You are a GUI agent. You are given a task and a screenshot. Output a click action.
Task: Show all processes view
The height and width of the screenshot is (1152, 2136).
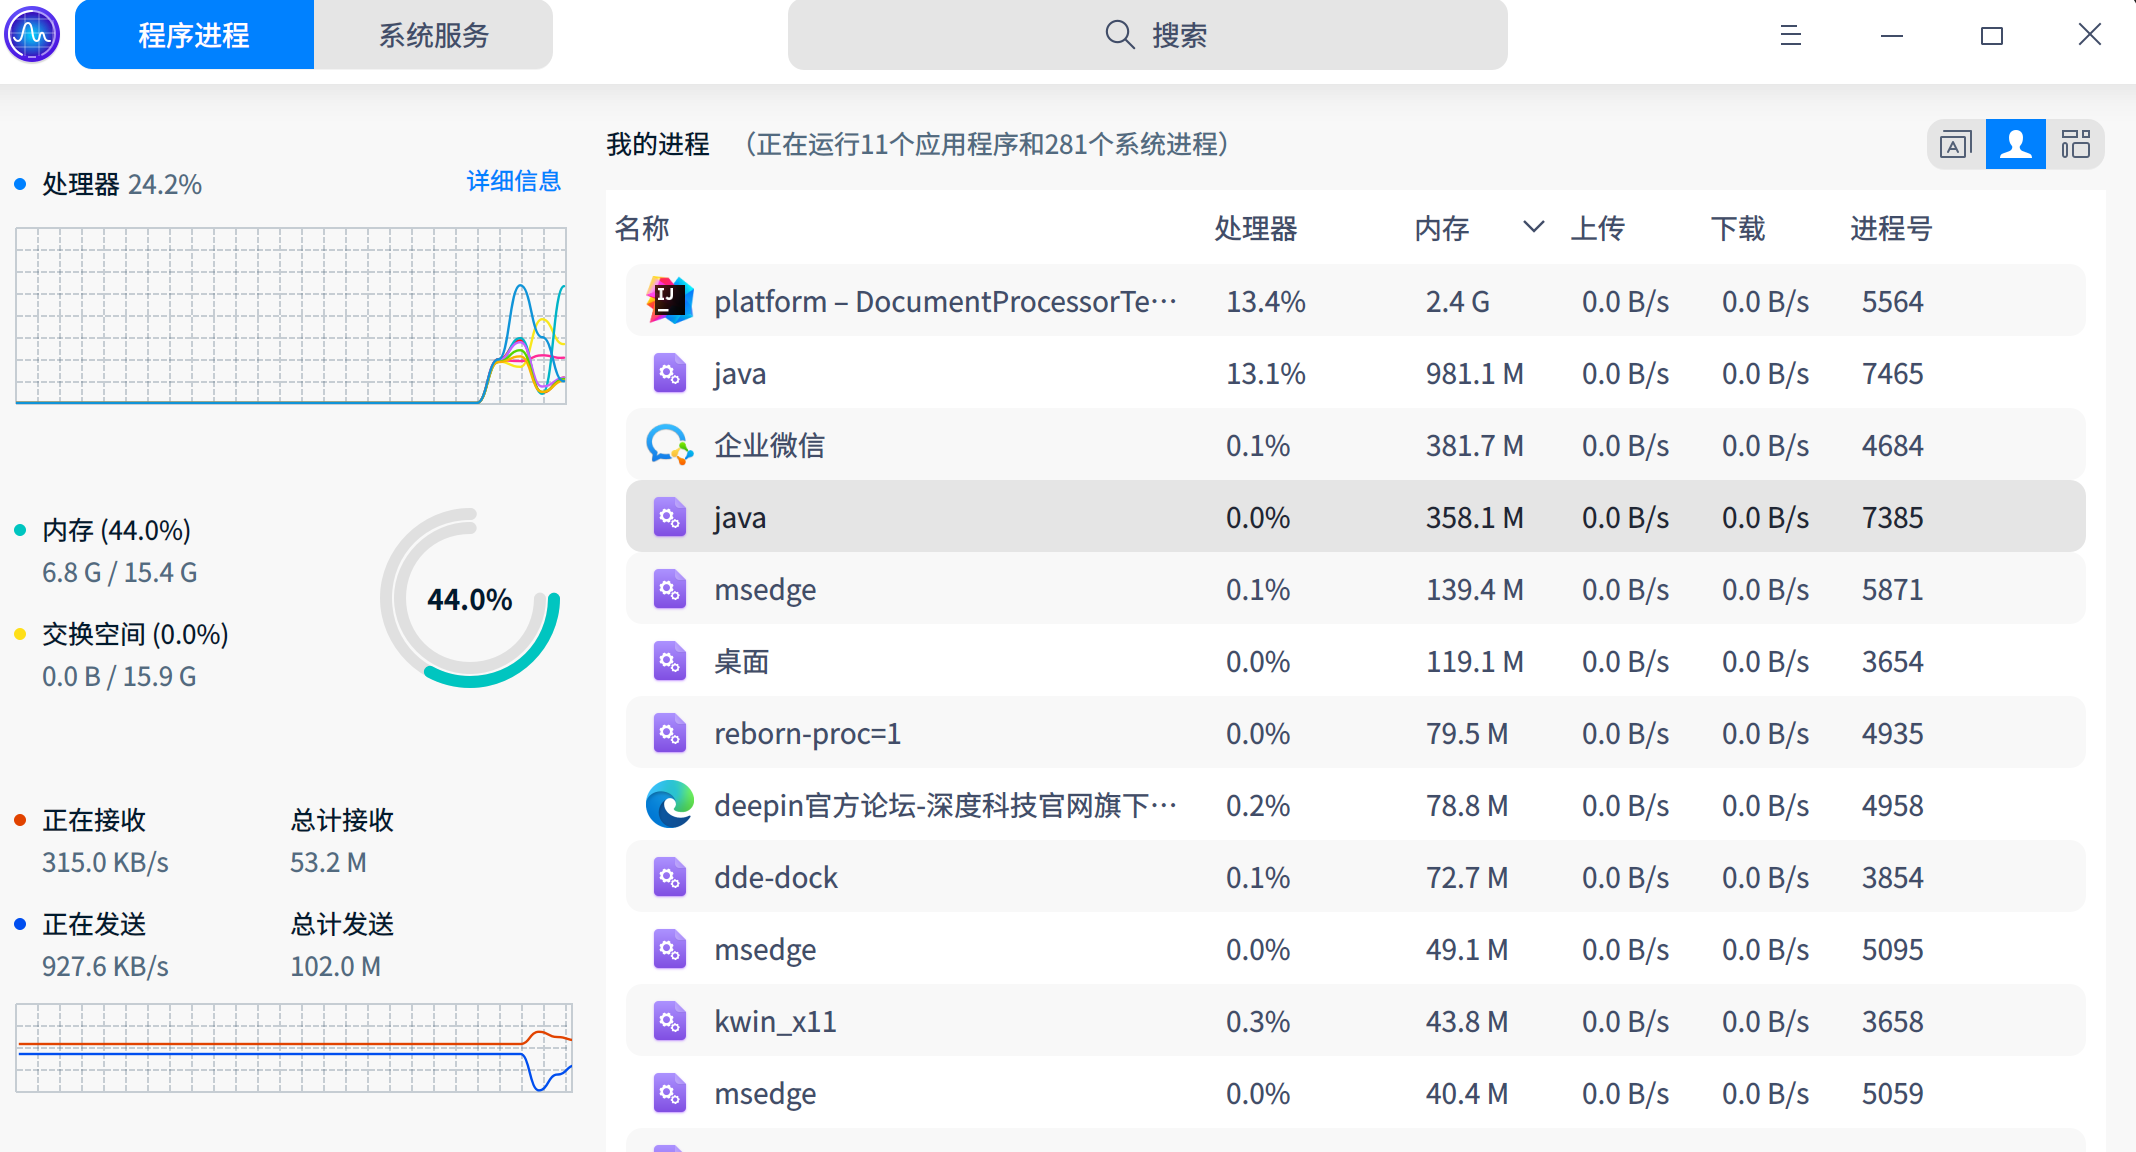[x=2075, y=145]
